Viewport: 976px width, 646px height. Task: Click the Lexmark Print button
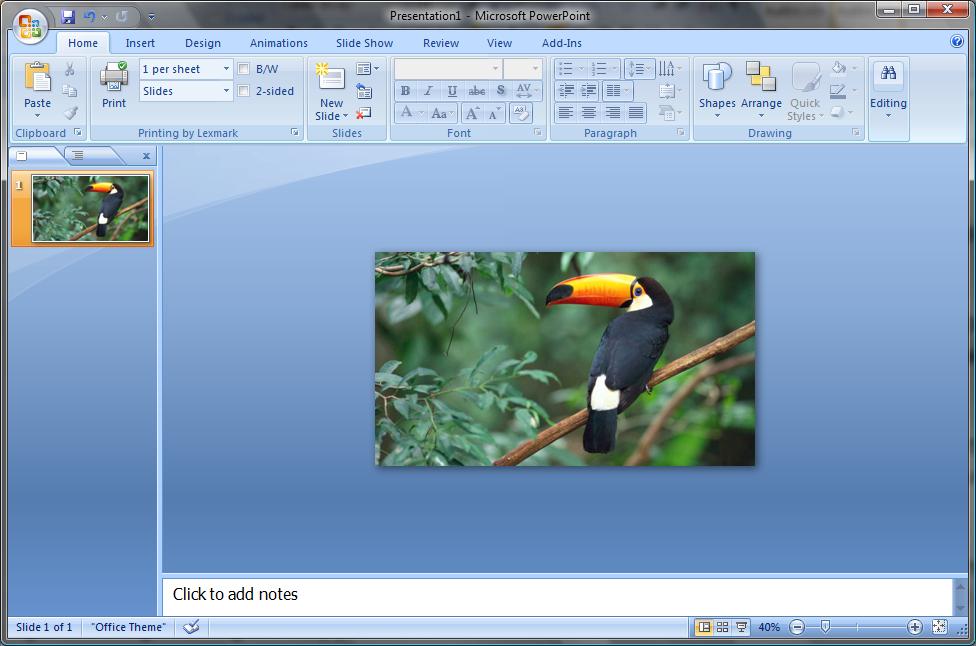pos(114,85)
